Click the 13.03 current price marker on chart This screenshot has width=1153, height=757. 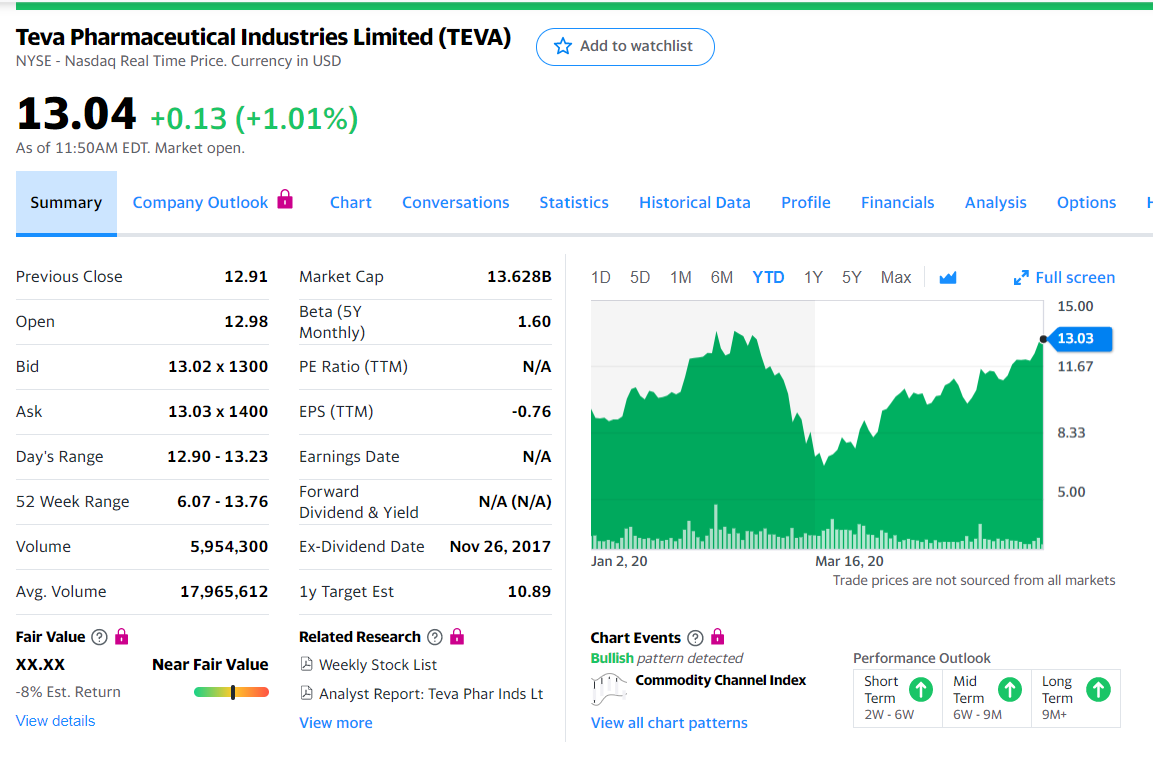[1079, 338]
